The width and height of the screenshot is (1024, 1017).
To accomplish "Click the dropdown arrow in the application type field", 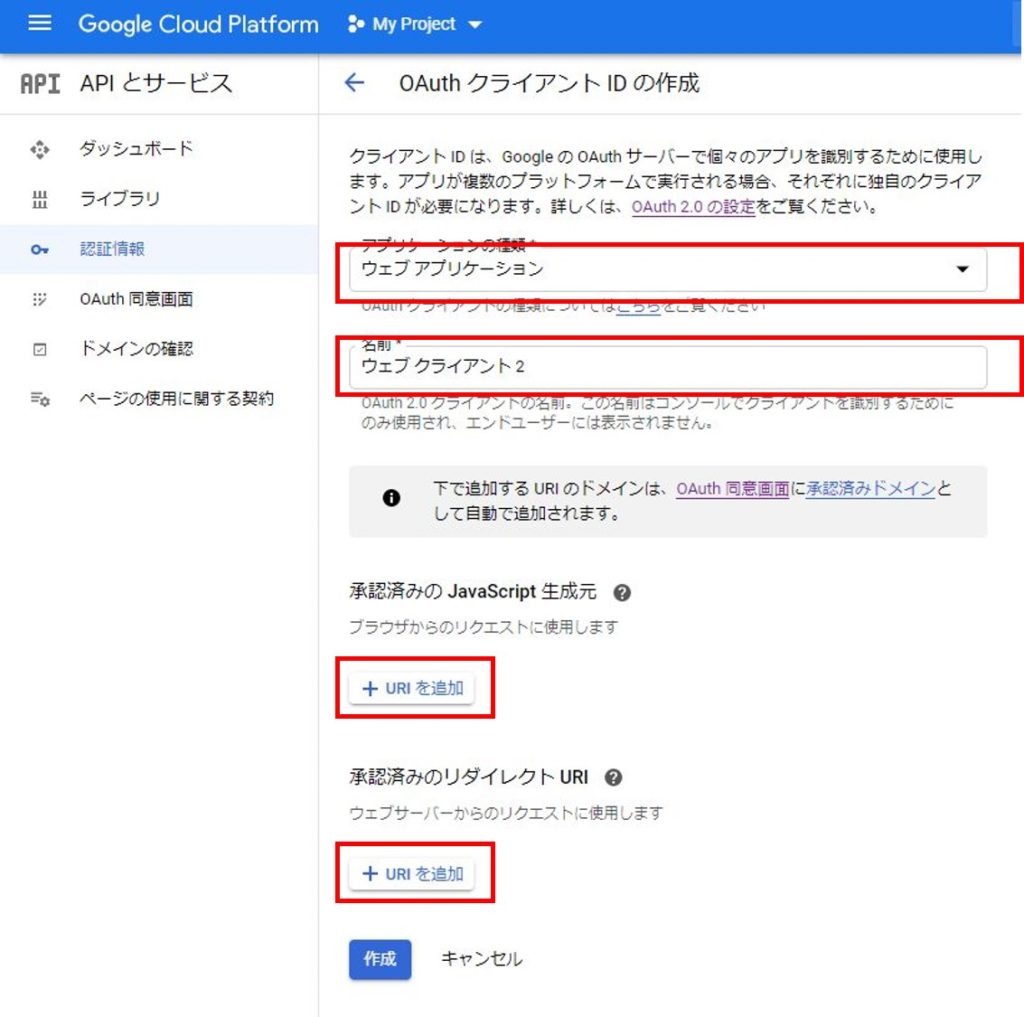I will (x=962, y=269).
